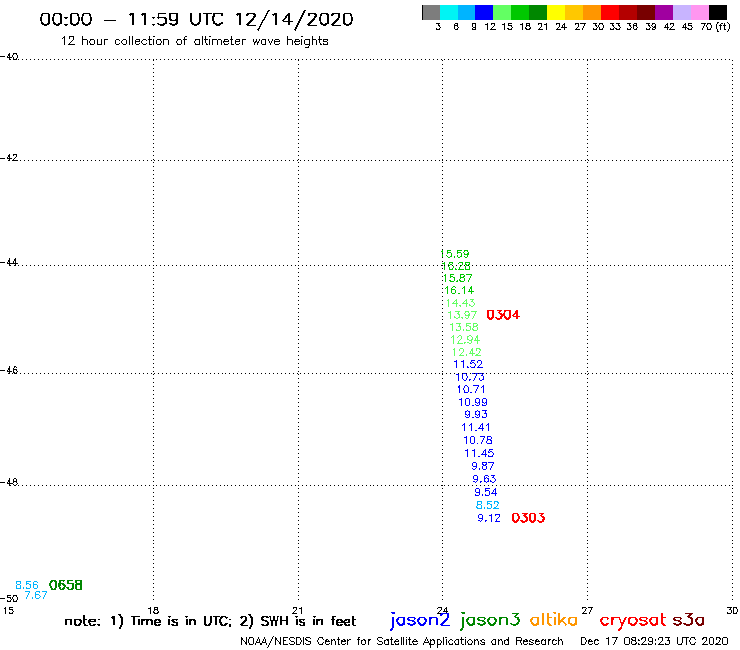The width and height of the screenshot is (740, 650).
Task: Click the gray swatch in the color scale
Action: coord(431,12)
